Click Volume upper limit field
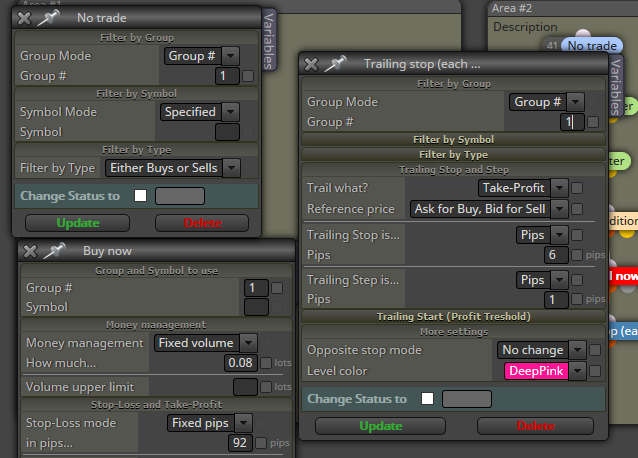Image resolution: width=638 pixels, height=458 pixels. pos(245,387)
